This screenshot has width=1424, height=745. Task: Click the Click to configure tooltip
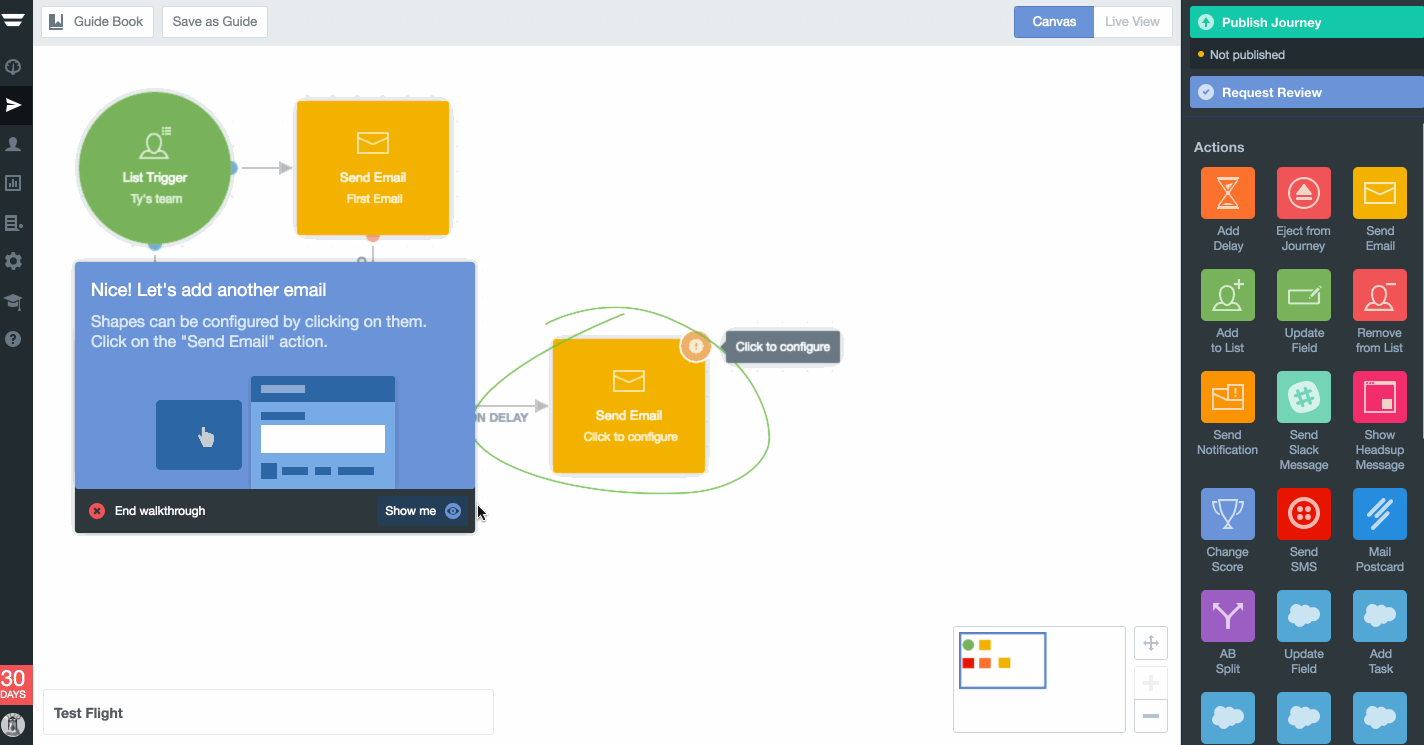[783, 347]
